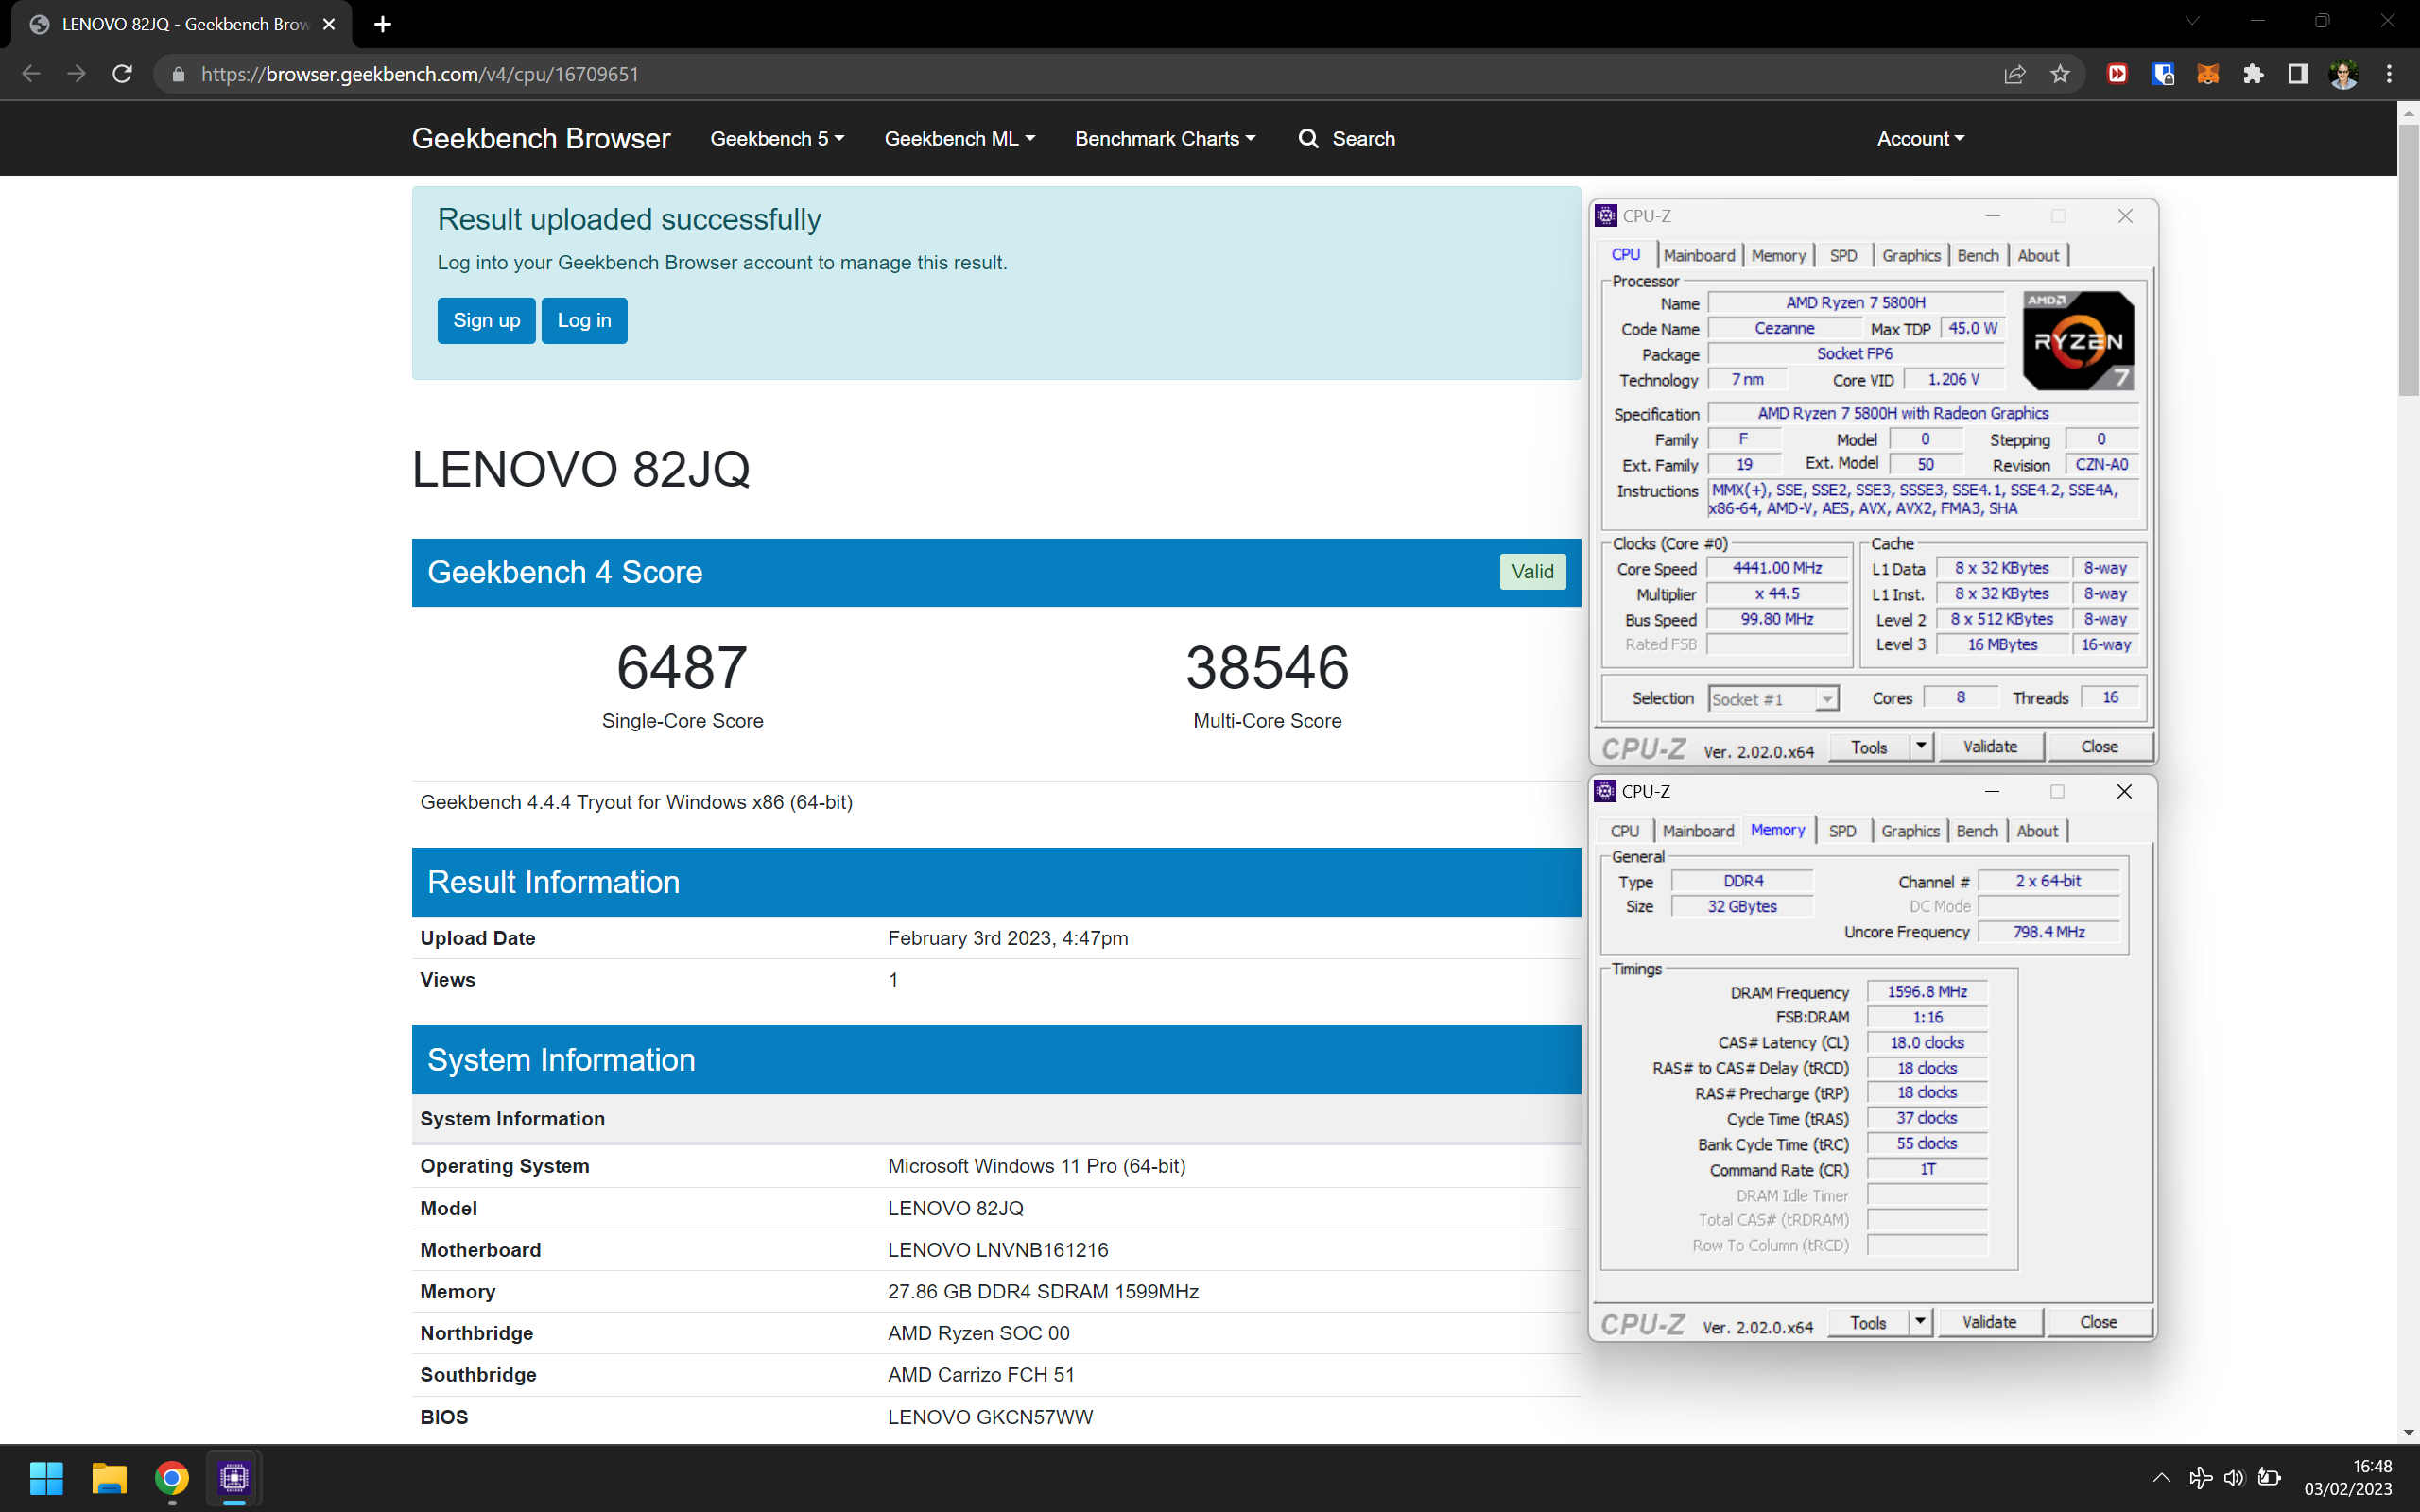Open the Chrome three-dot menu
Image resolution: width=2420 pixels, height=1512 pixels.
click(x=2389, y=74)
